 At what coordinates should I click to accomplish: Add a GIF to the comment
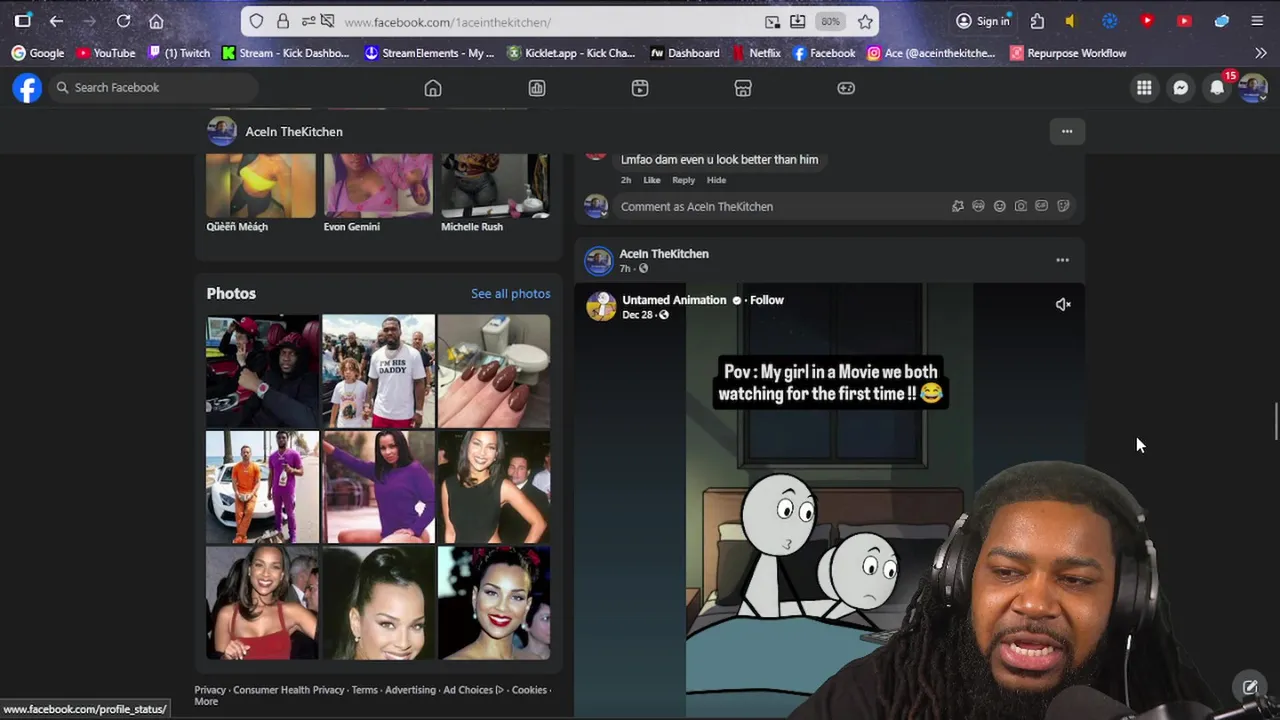click(x=1041, y=206)
